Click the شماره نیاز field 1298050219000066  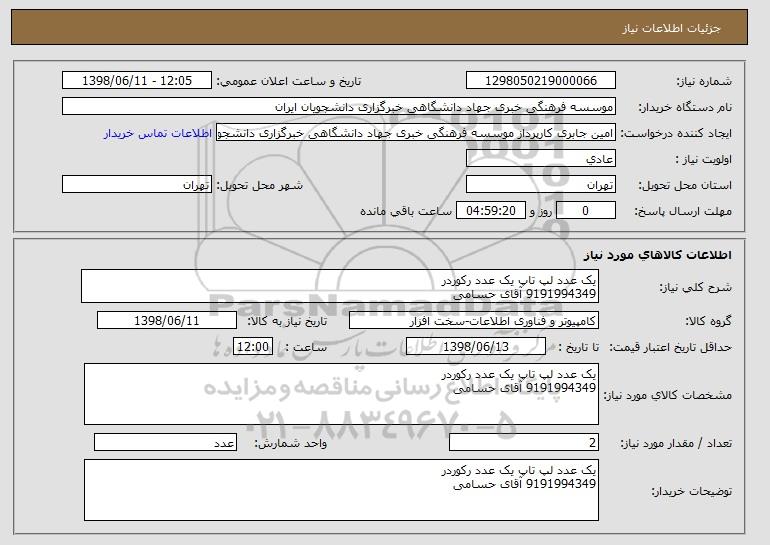tap(541, 81)
